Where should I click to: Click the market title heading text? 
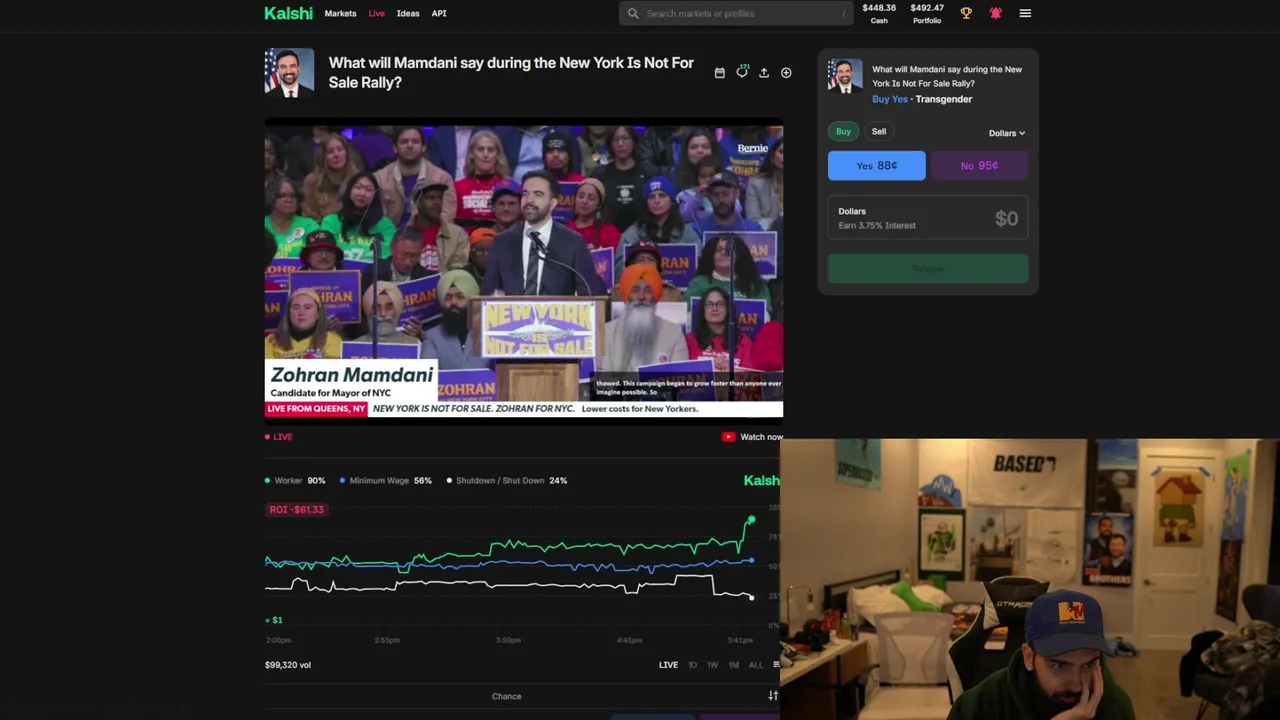[x=511, y=72]
